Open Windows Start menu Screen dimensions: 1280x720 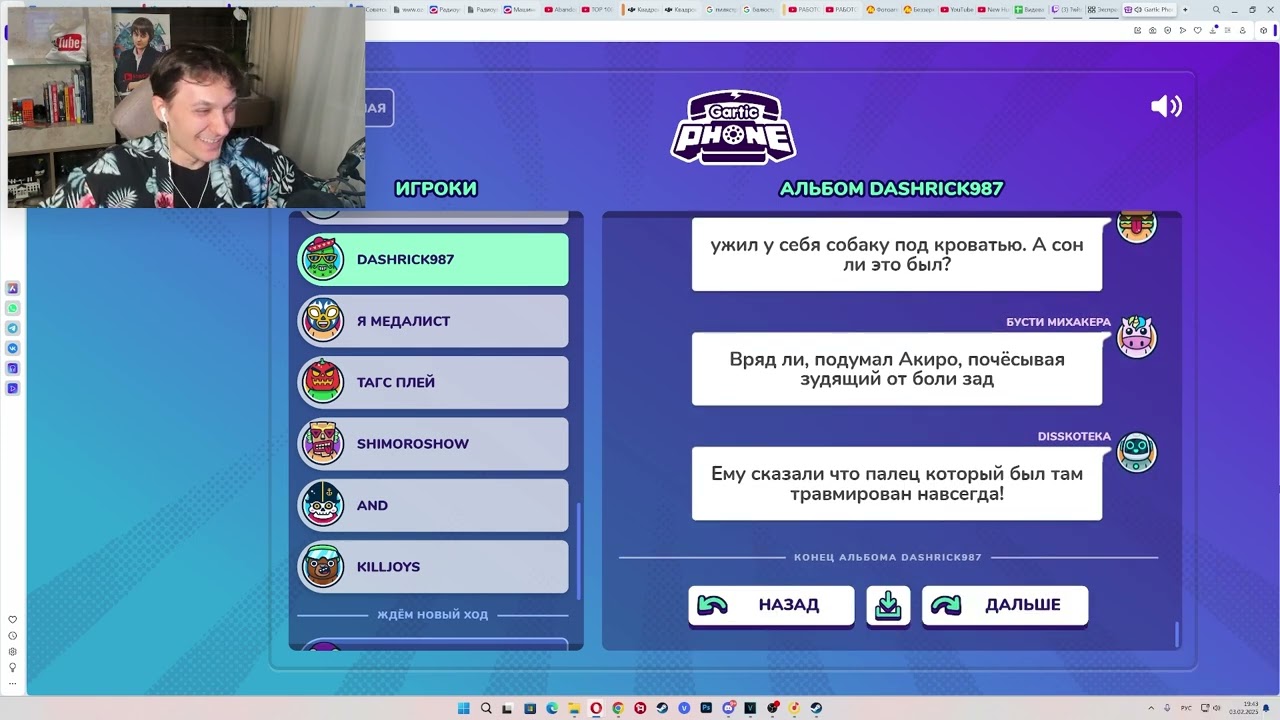coord(464,708)
